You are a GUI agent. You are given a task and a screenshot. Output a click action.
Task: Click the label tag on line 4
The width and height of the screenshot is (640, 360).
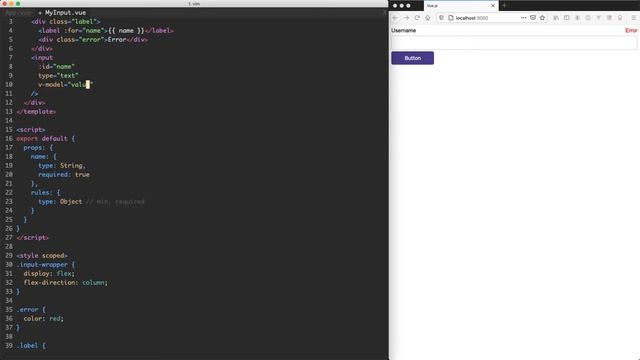106,31
